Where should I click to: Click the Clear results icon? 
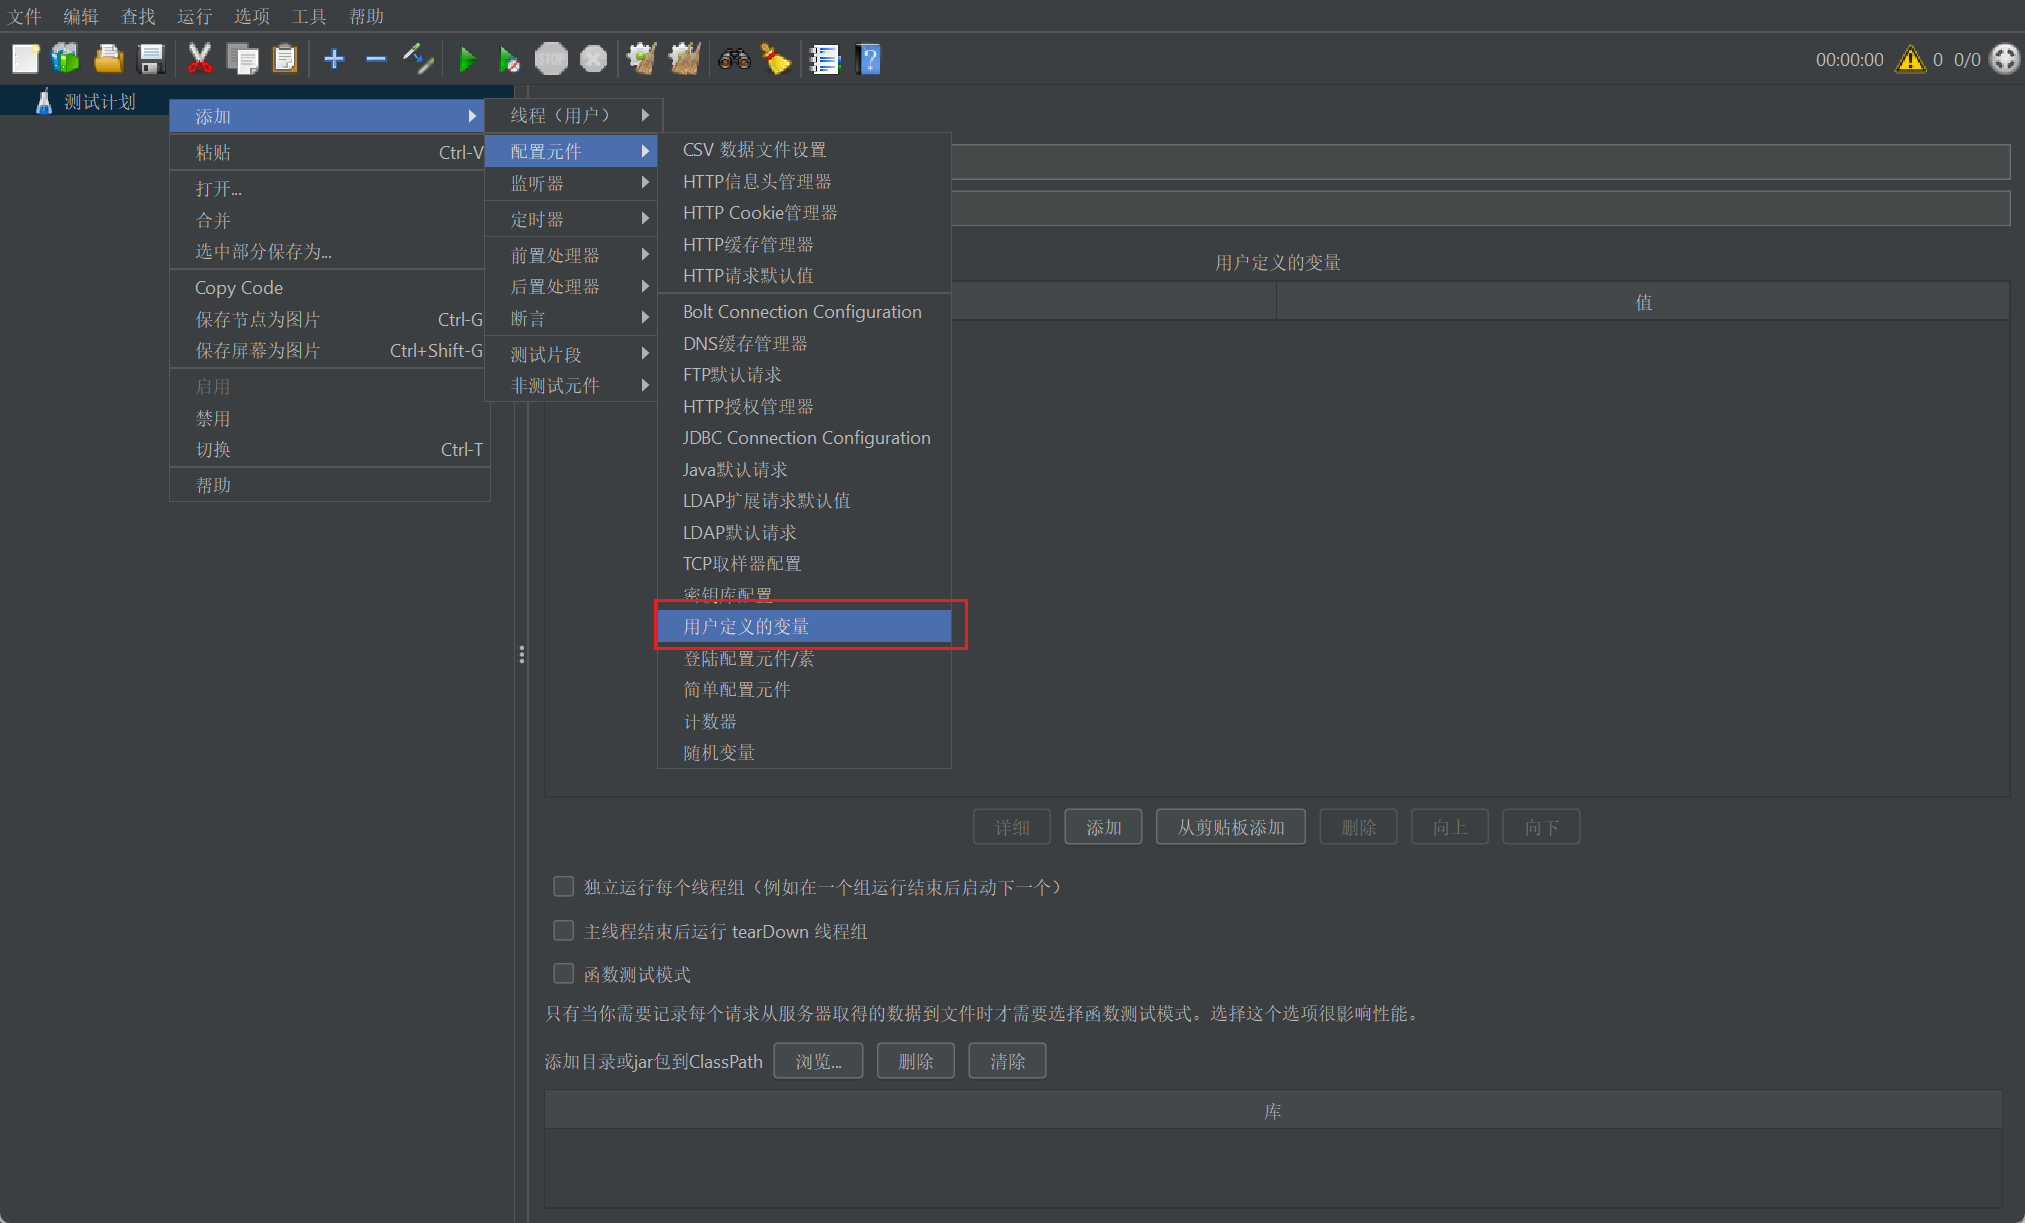641,59
